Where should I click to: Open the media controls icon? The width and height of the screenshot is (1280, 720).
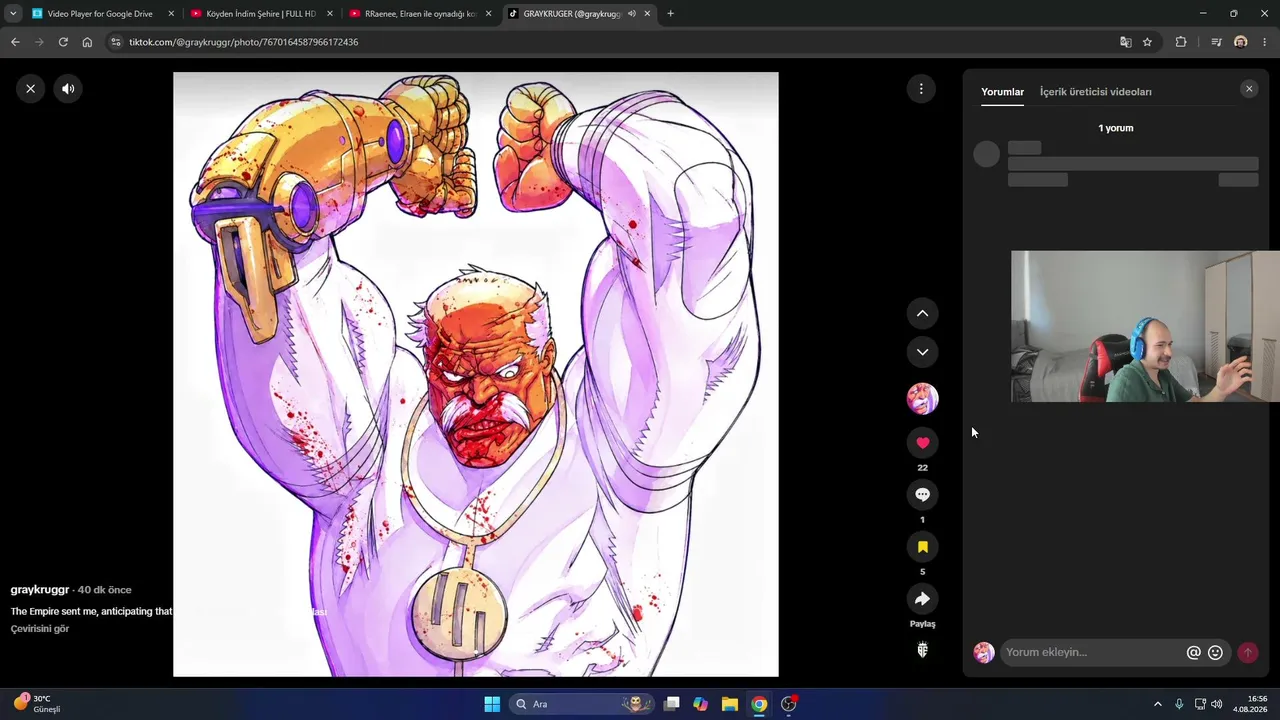[1216, 42]
